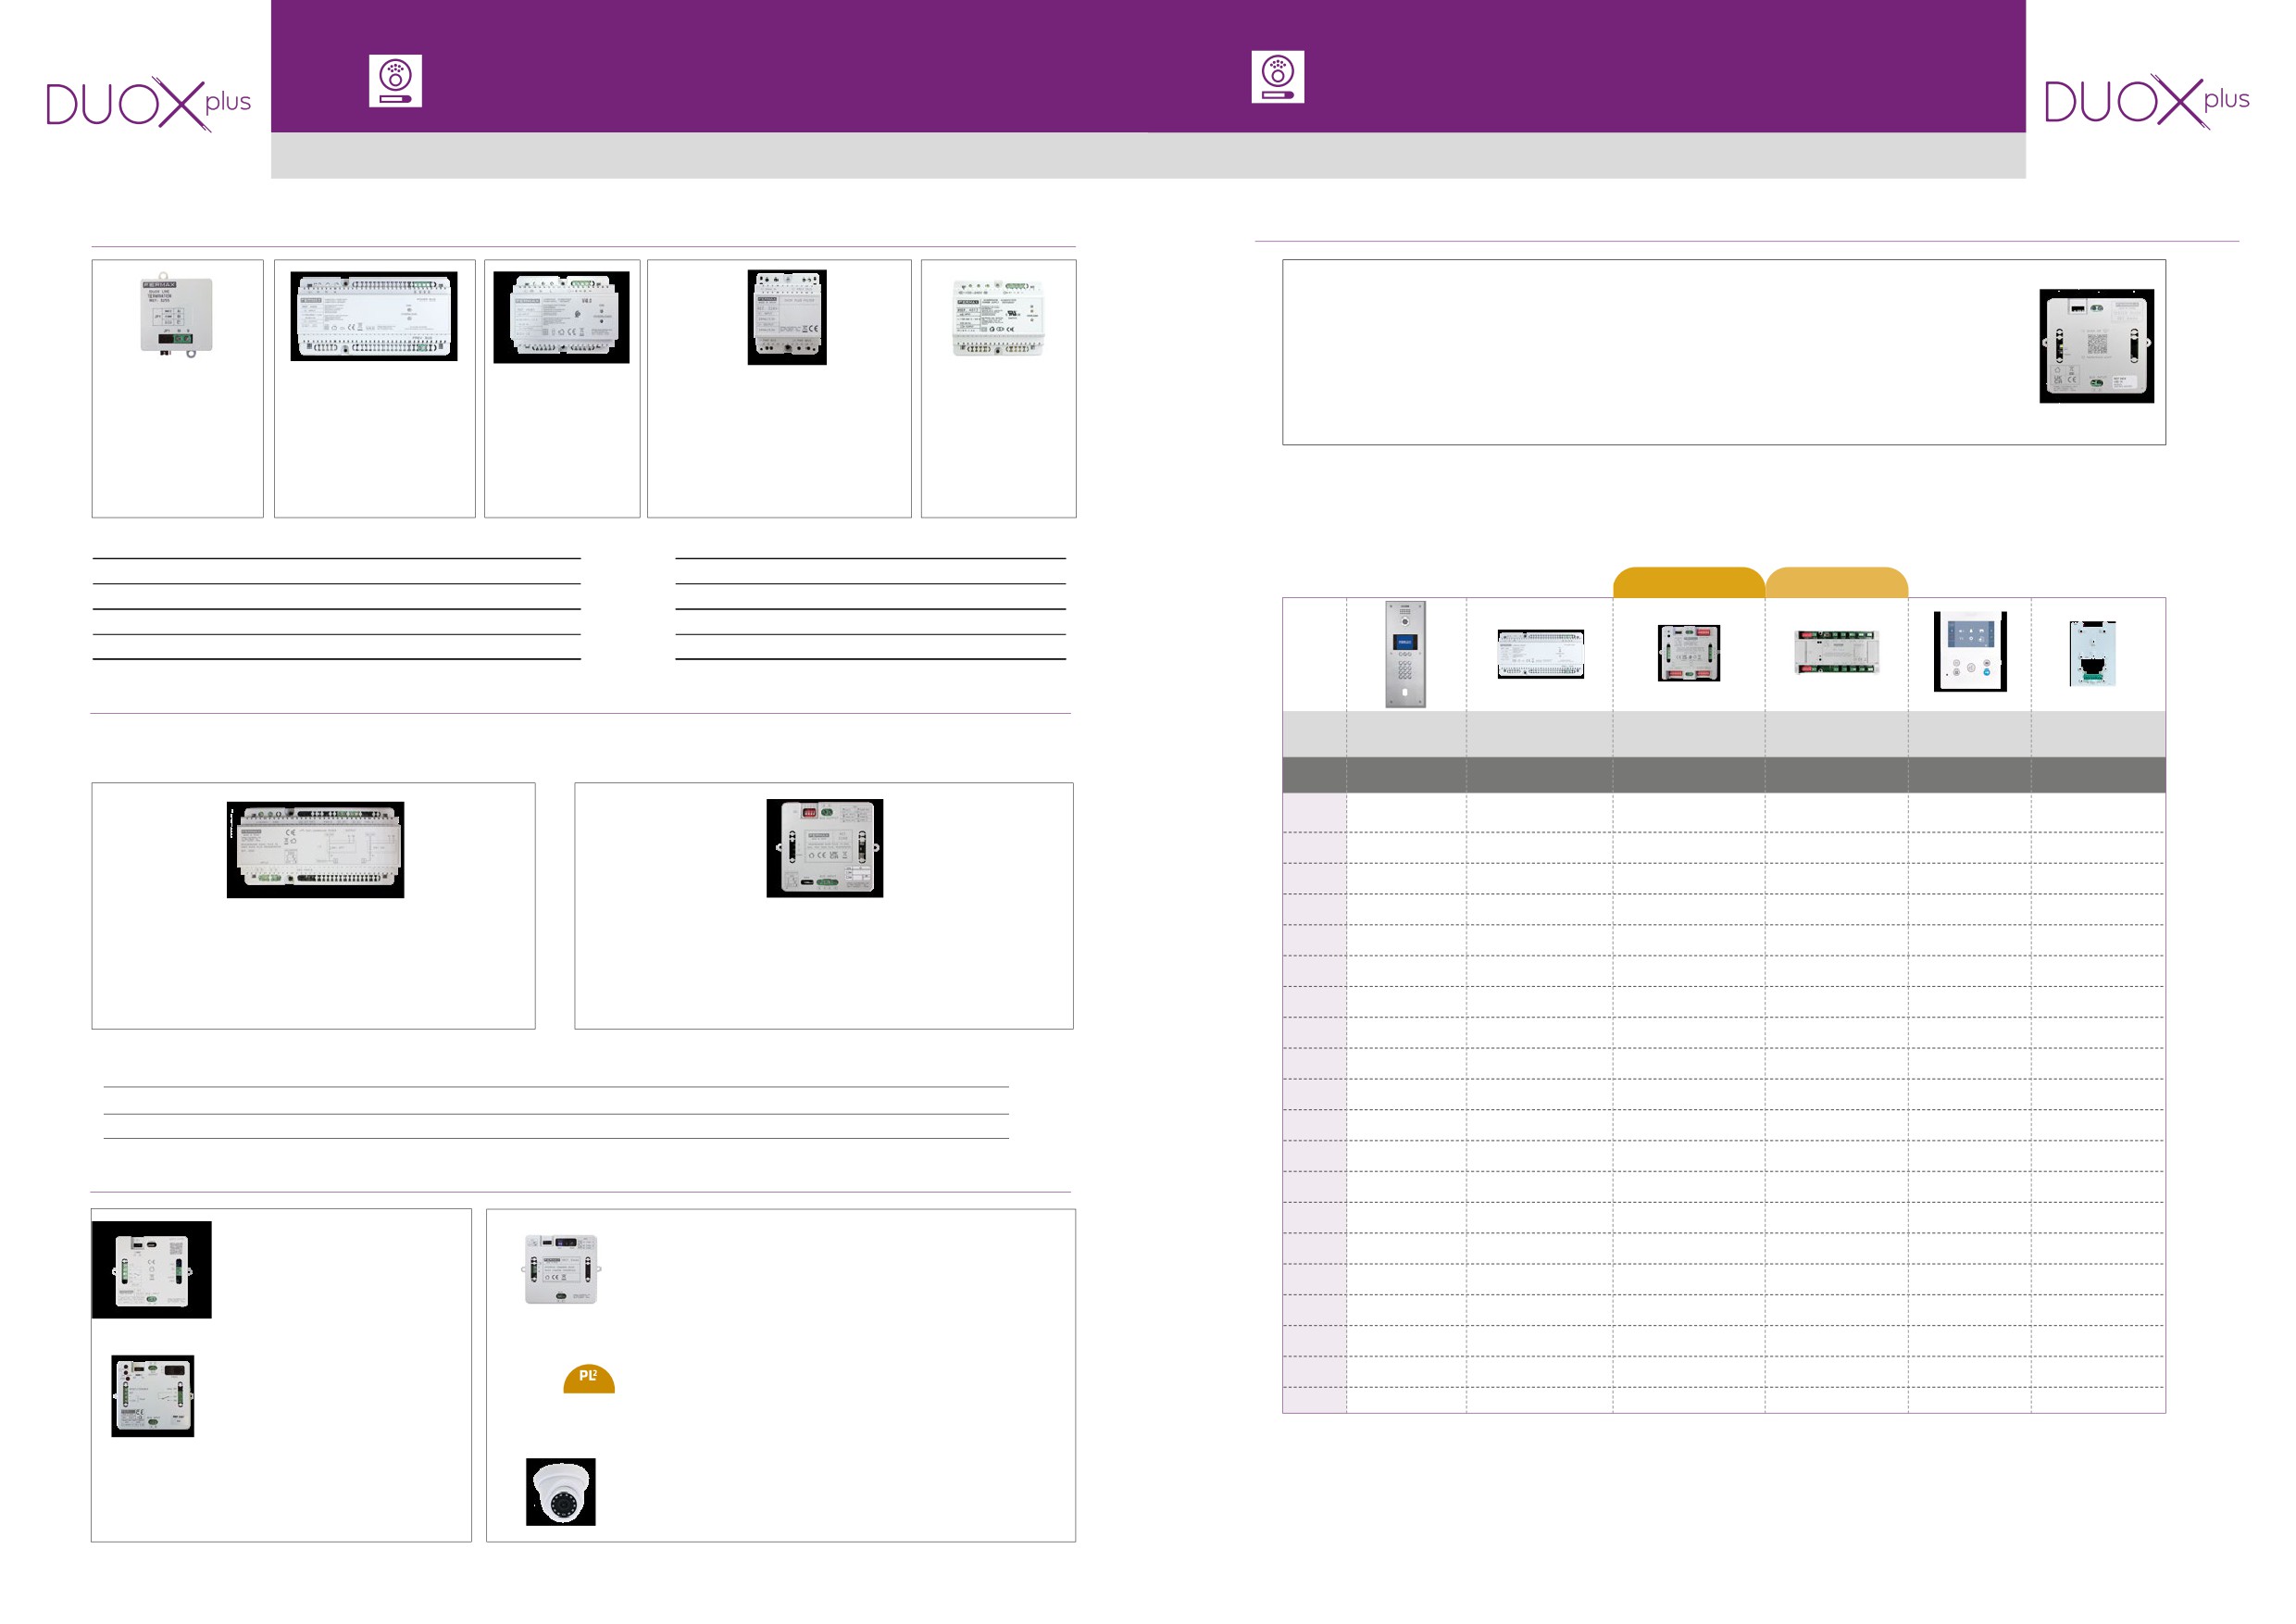Select the lighter gold tab above table
This screenshot has width=2296, height=1624.
click(1836, 583)
